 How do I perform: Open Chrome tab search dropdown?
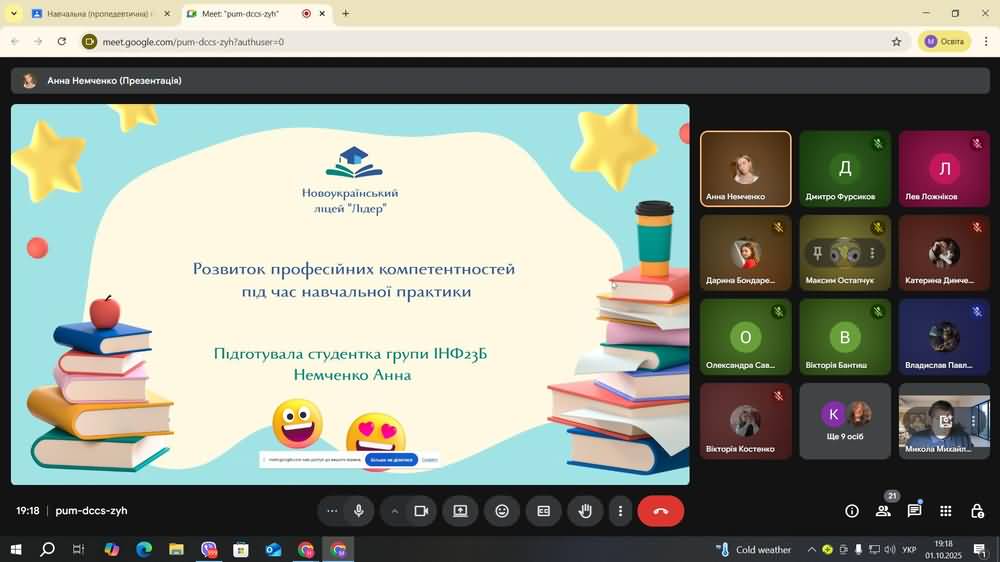point(13,14)
